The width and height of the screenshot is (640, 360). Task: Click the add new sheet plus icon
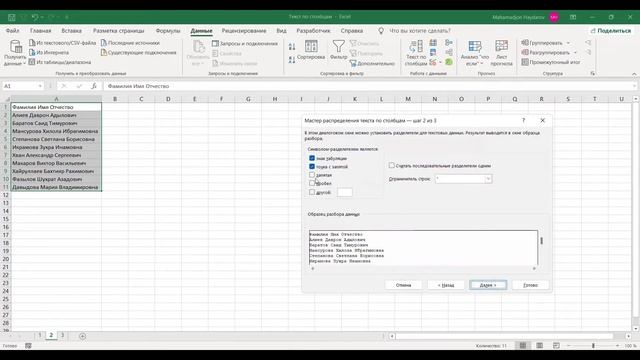82,336
